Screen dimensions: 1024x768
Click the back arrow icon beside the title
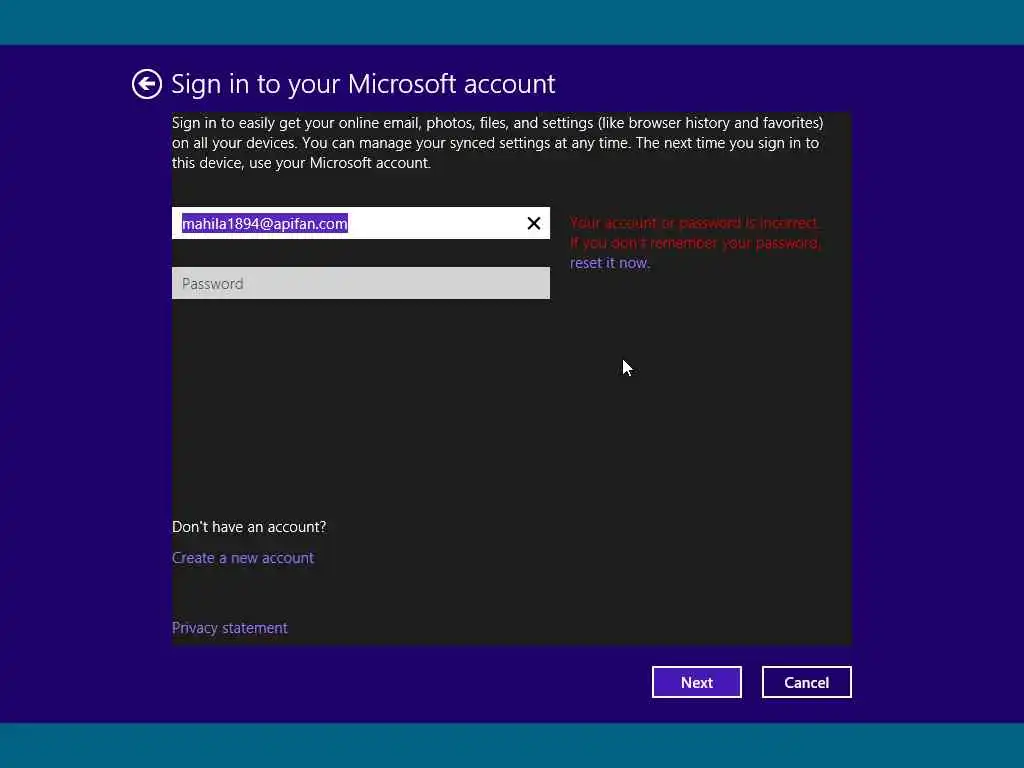(x=146, y=84)
